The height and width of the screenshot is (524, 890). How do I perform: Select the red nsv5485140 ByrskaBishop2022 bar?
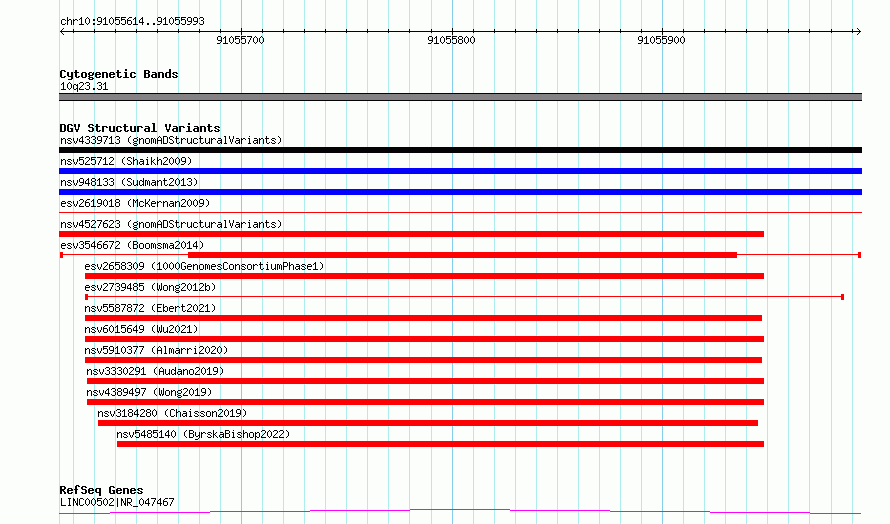(x=440, y=444)
